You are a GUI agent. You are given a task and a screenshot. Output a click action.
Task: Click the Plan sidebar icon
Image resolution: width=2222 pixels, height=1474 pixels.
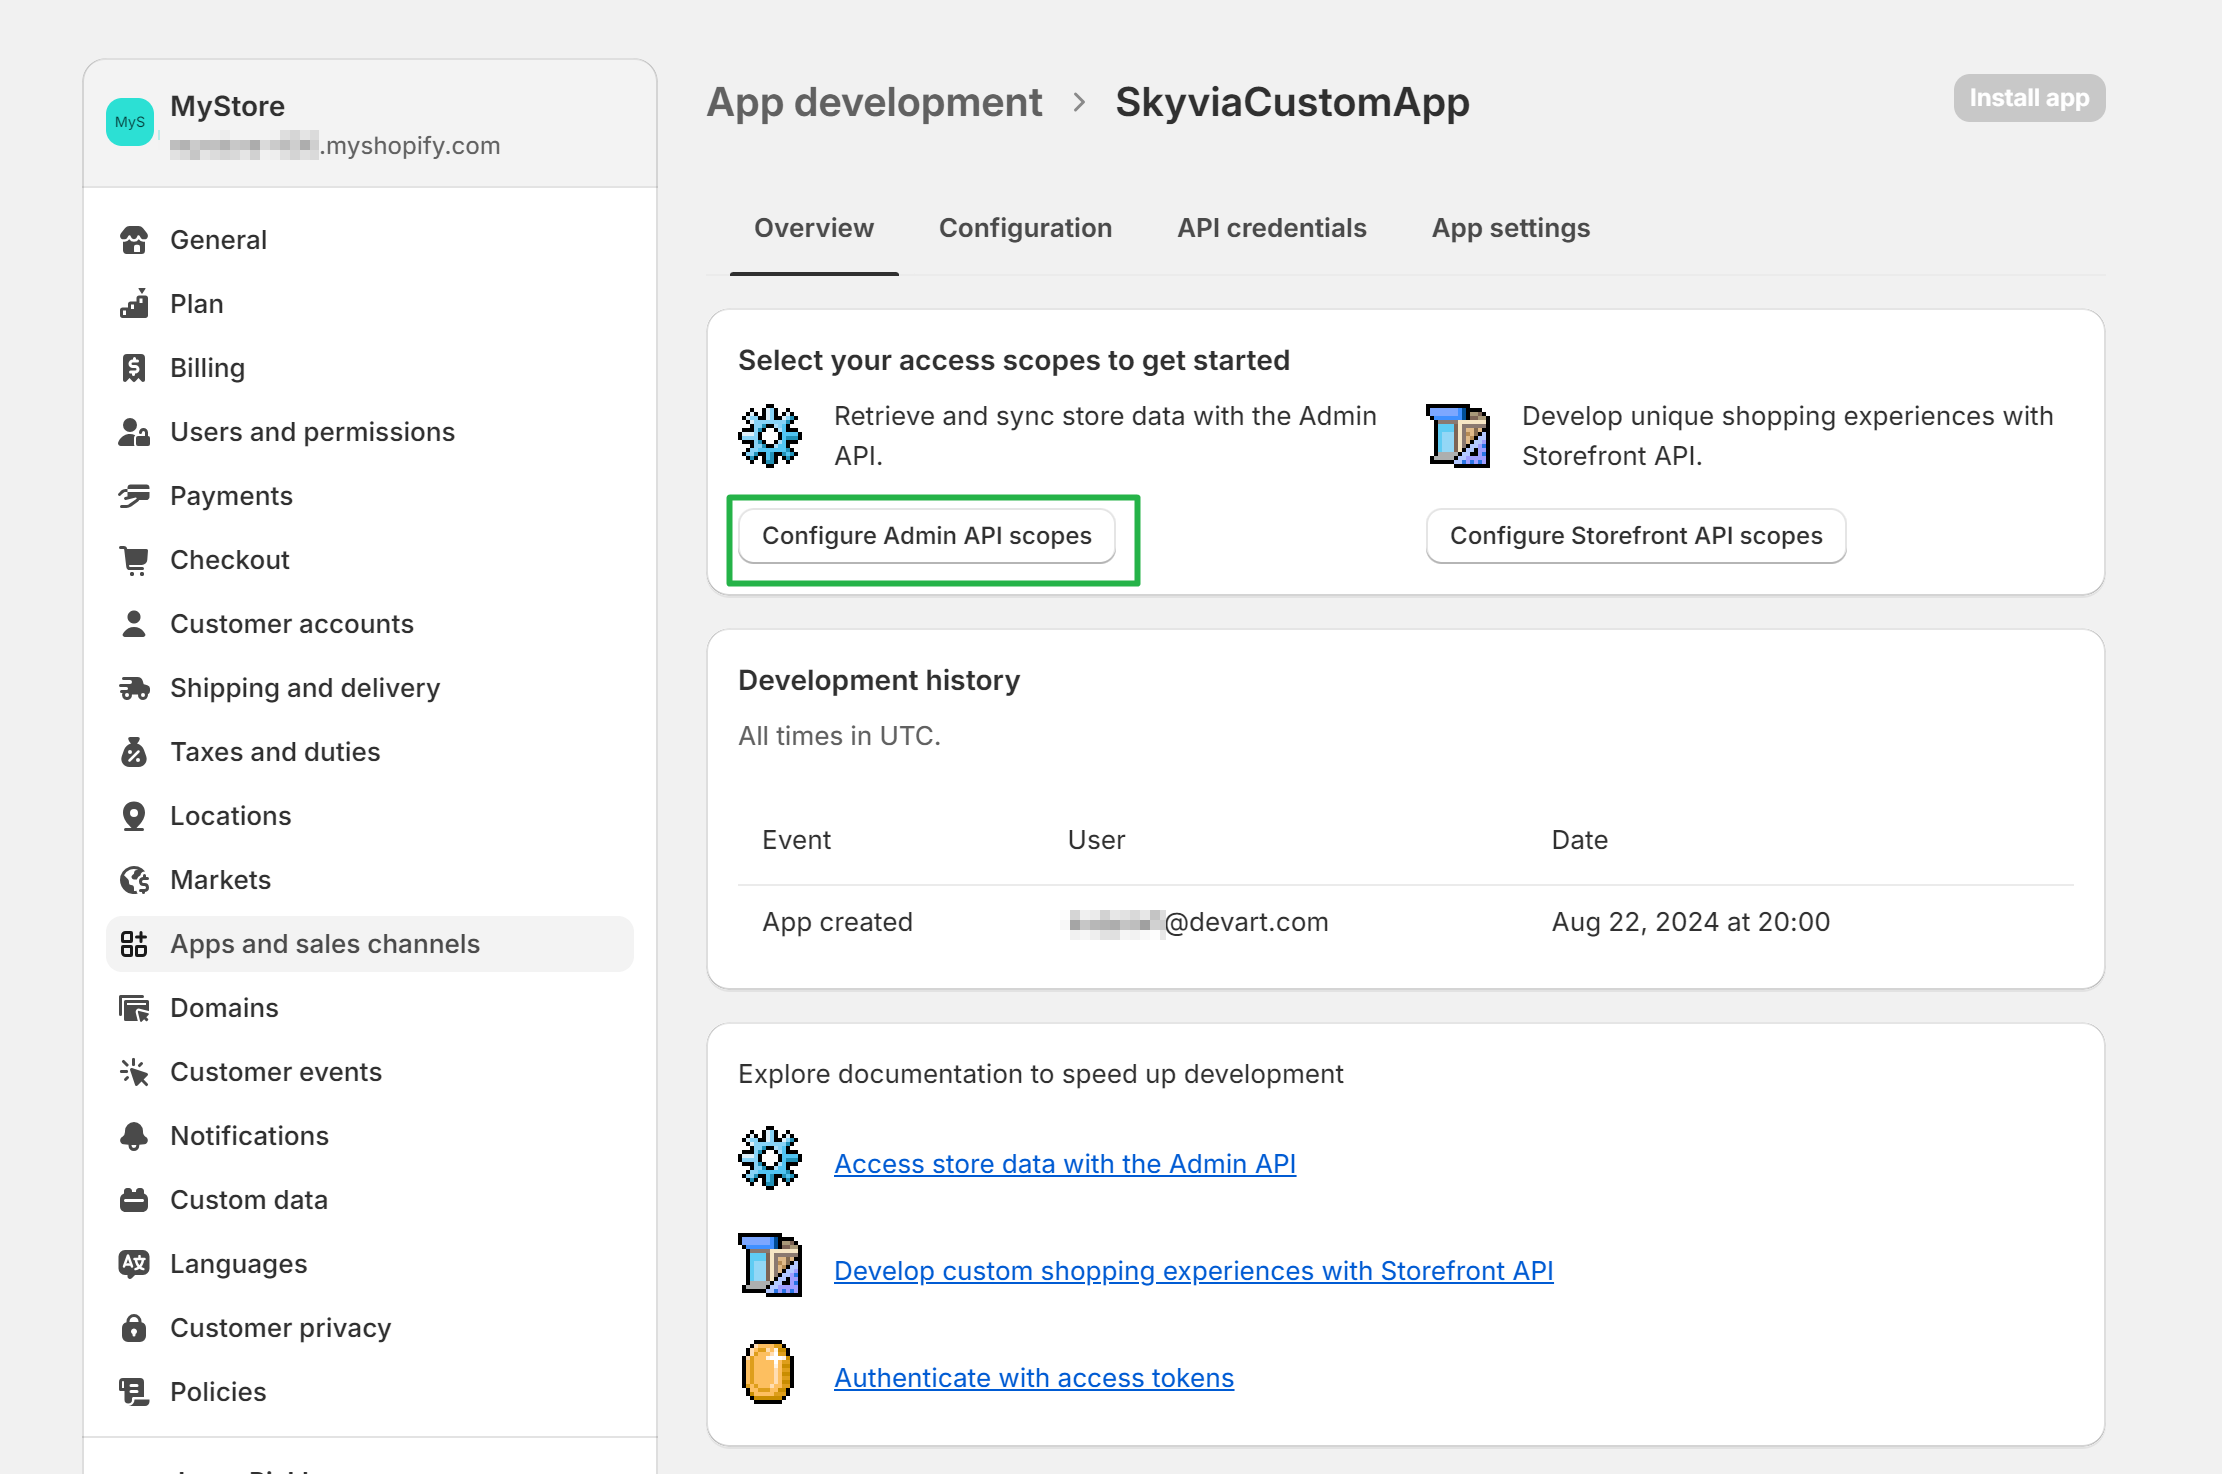click(134, 304)
